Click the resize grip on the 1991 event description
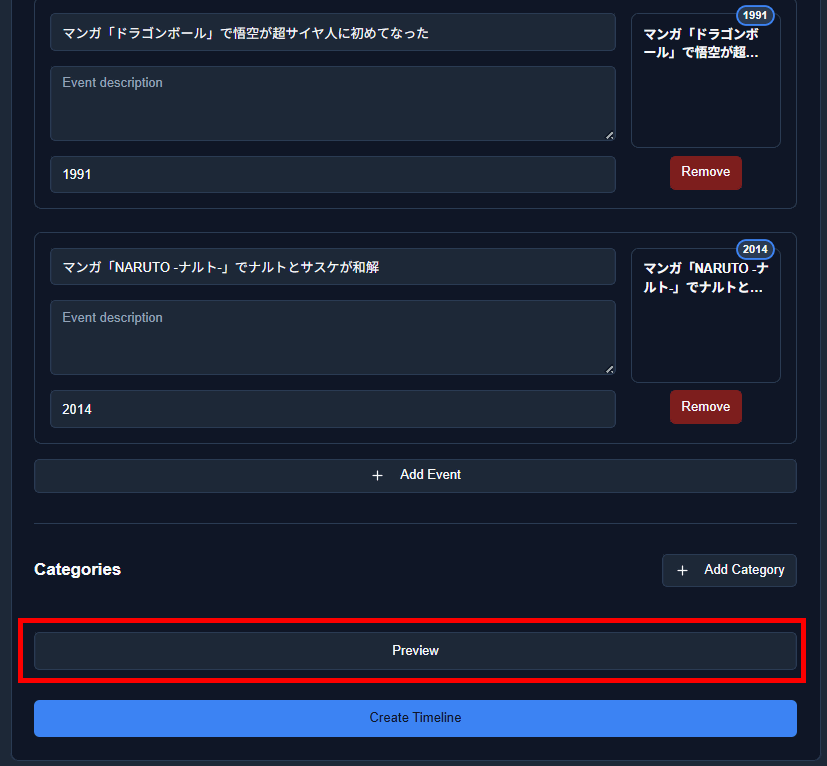The height and width of the screenshot is (766, 827). [609, 135]
